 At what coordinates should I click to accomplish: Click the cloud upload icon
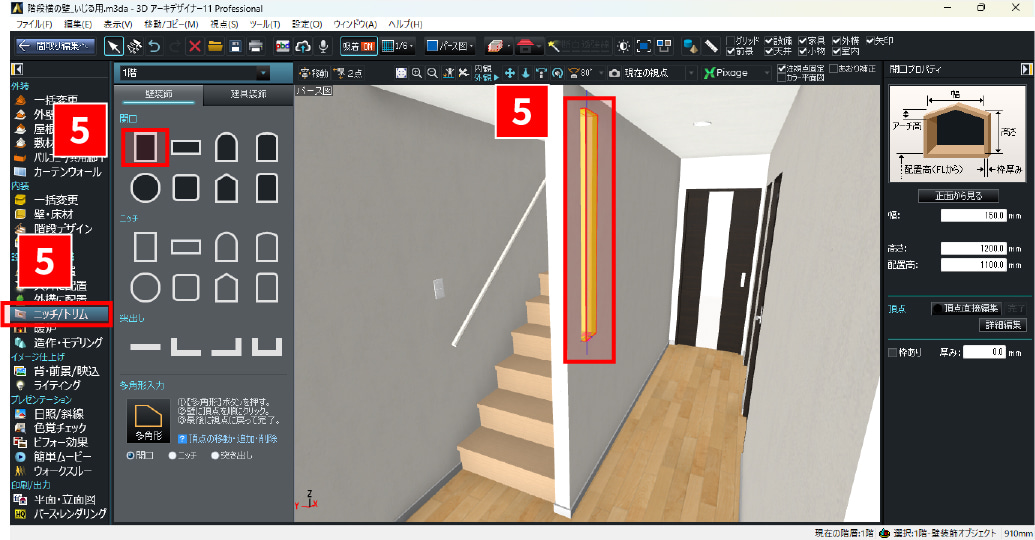pos(303,46)
